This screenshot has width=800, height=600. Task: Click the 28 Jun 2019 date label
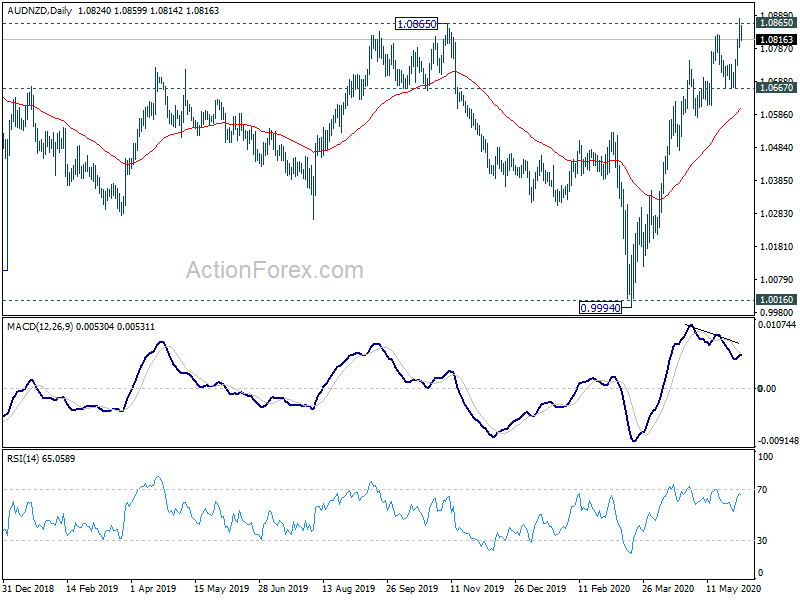pyautogui.click(x=283, y=588)
